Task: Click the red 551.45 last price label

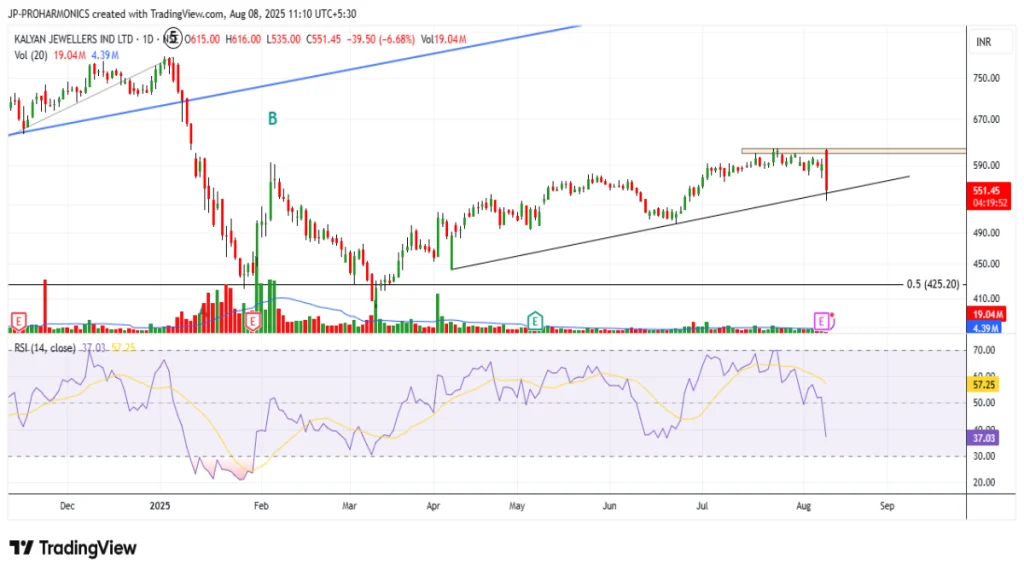Action: click(x=986, y=191)
